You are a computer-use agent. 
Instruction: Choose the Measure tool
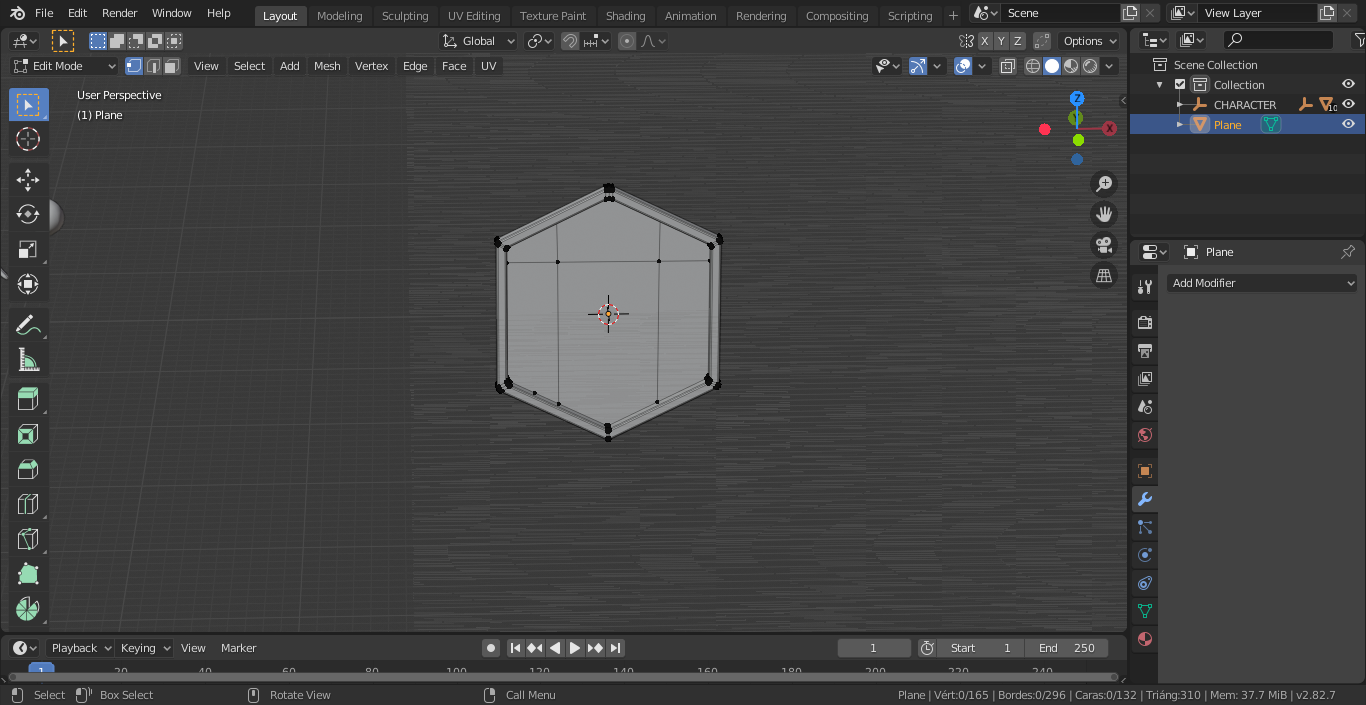pyautogui.click(x=28, y=360)
